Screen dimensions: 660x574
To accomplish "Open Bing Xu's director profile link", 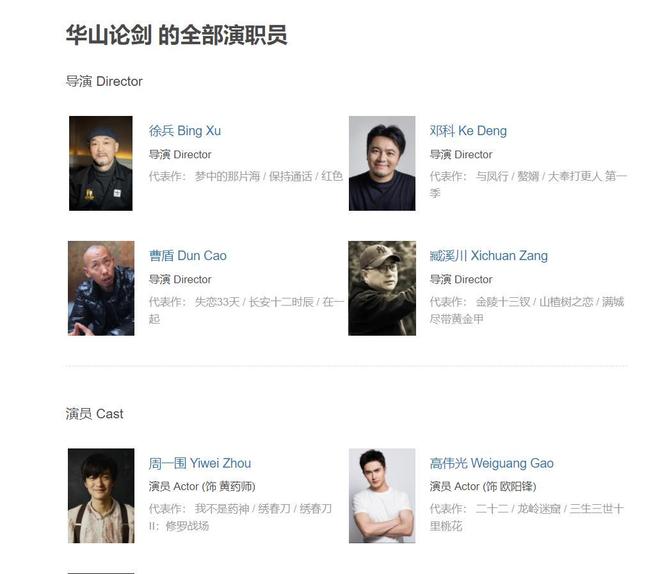I will pyautogui.click(x=185, y=131).
